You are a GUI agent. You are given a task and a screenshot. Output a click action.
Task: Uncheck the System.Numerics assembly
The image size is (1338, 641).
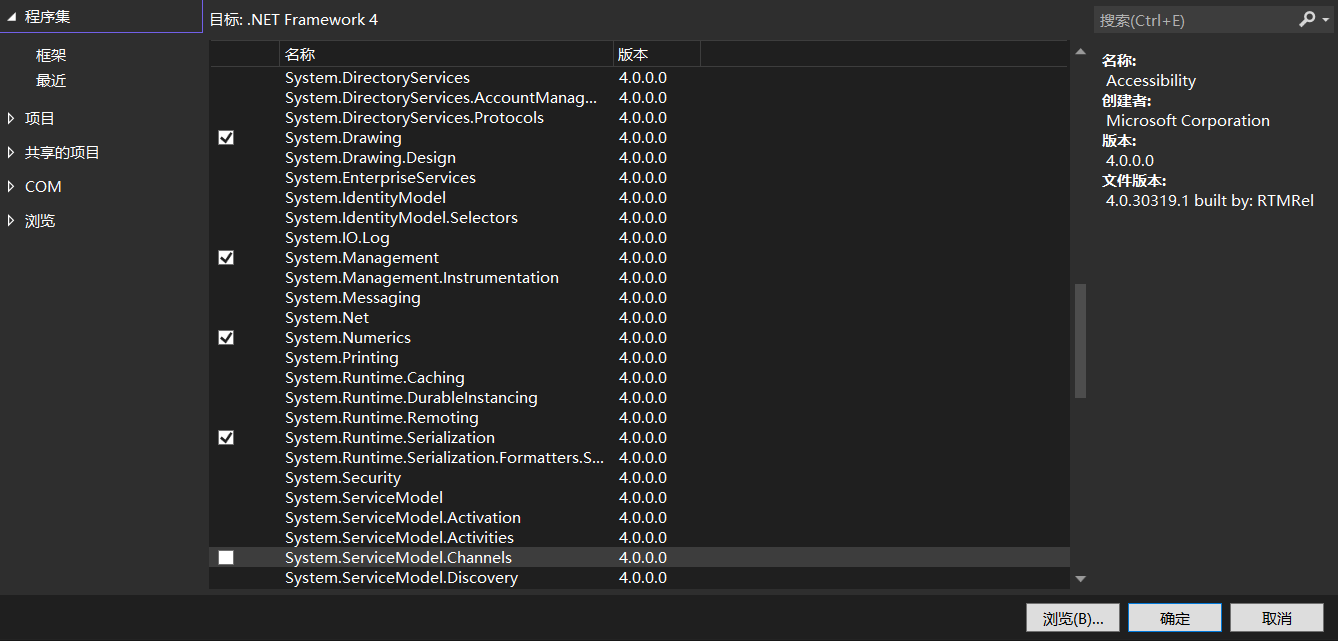tap(226, 337)
